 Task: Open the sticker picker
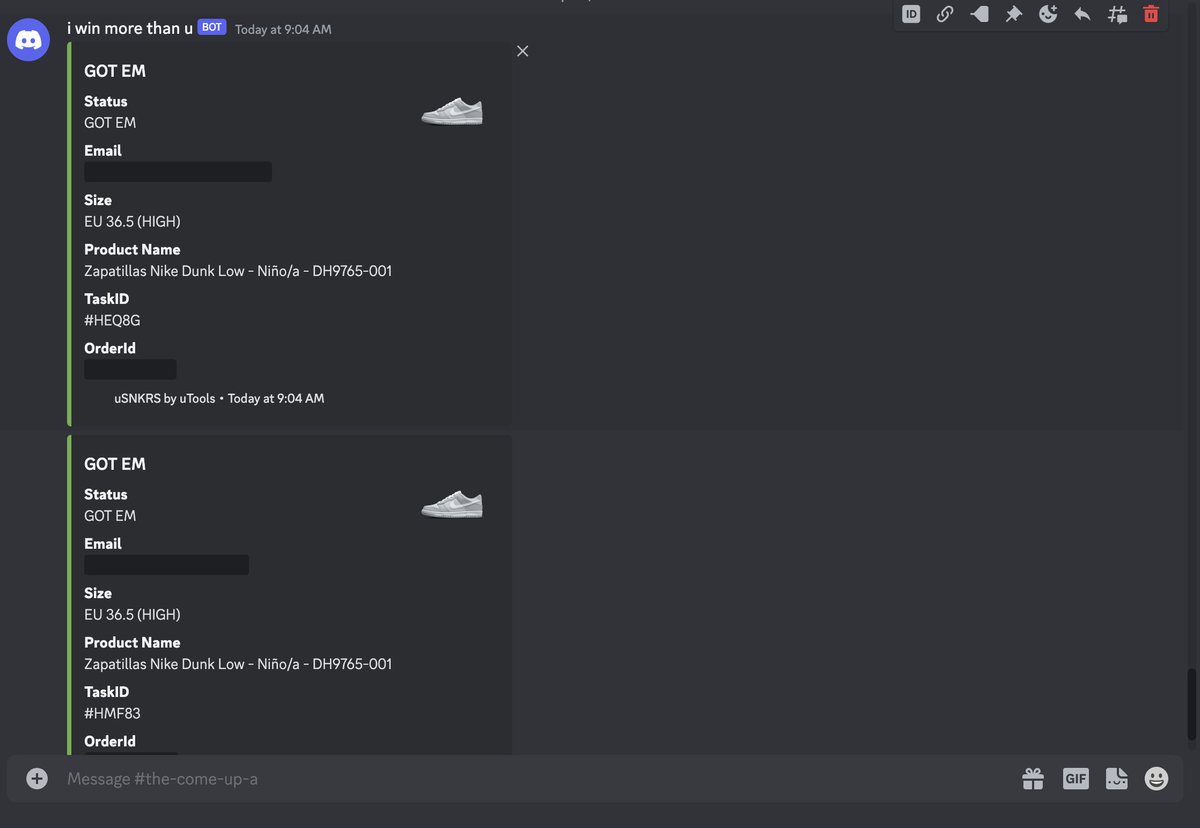tap(1116, 778)
